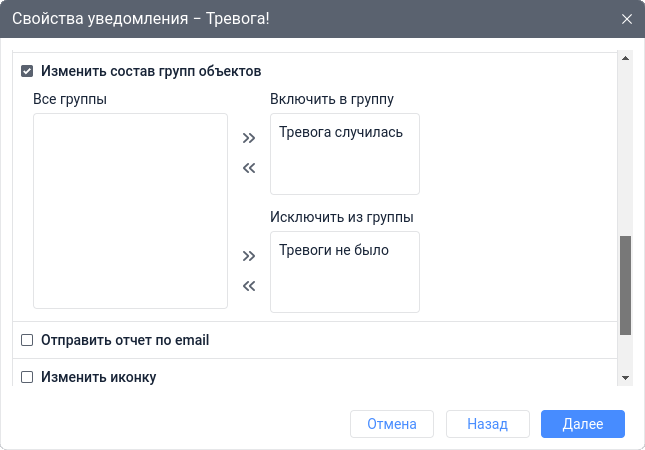Click the 'Отмена' button
645x450 pixels.
391,424
